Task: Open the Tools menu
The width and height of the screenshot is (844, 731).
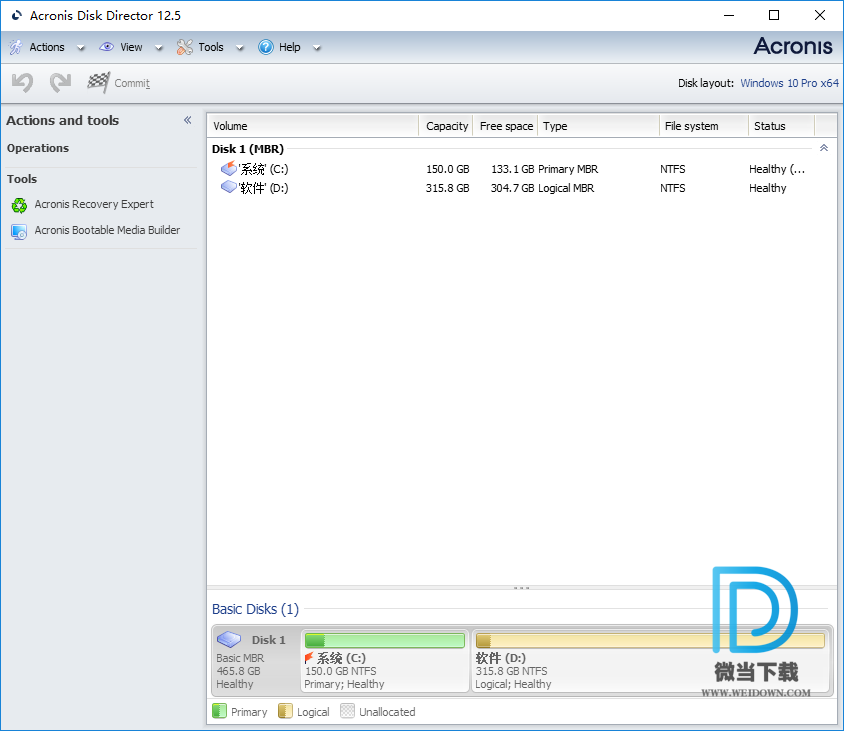Action: pyautogui.click(x=211, y=47)
